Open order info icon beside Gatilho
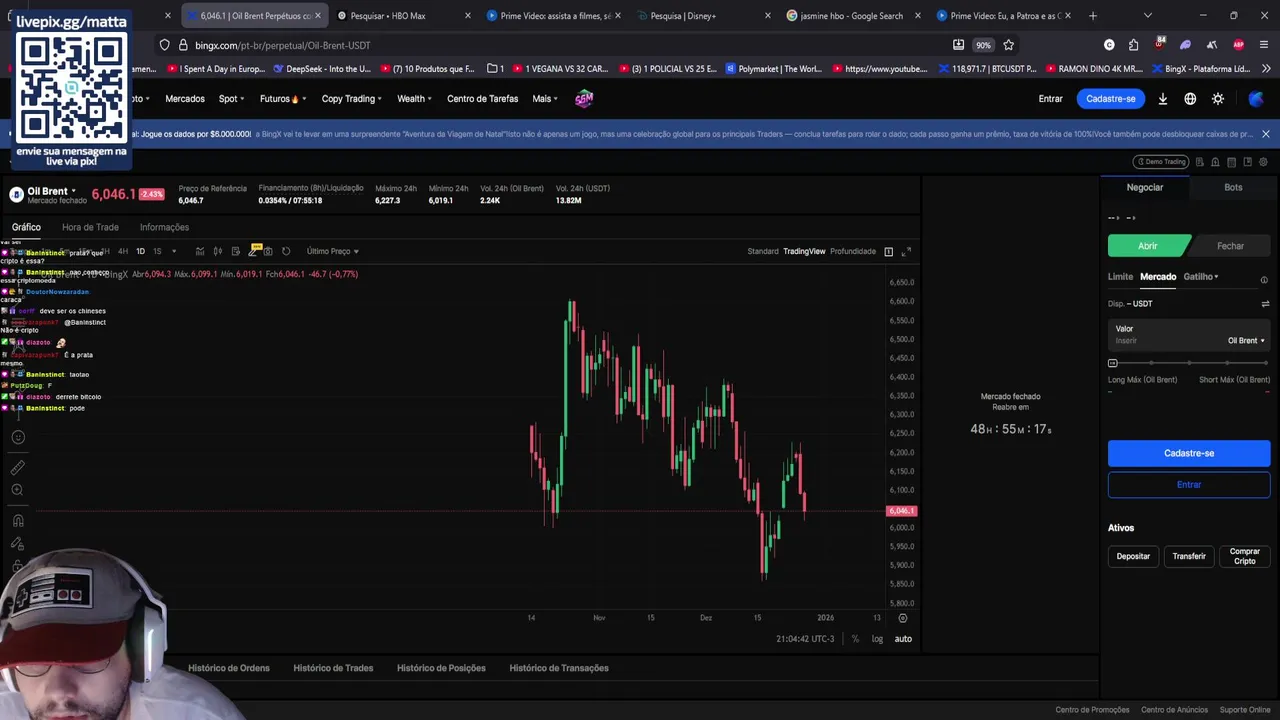1280x720 pixels. click(x=1264, y=280)
